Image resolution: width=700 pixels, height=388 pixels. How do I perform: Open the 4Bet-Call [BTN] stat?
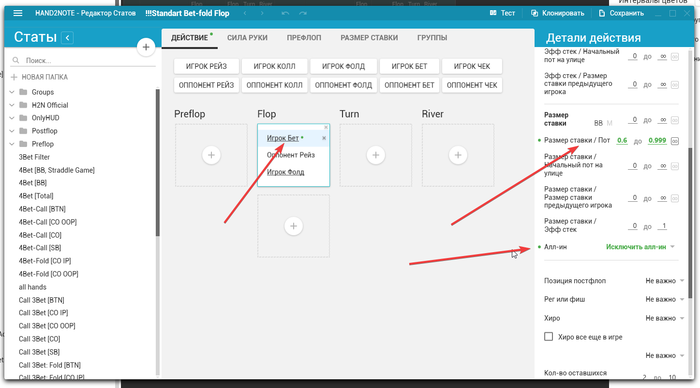[42, 209]
